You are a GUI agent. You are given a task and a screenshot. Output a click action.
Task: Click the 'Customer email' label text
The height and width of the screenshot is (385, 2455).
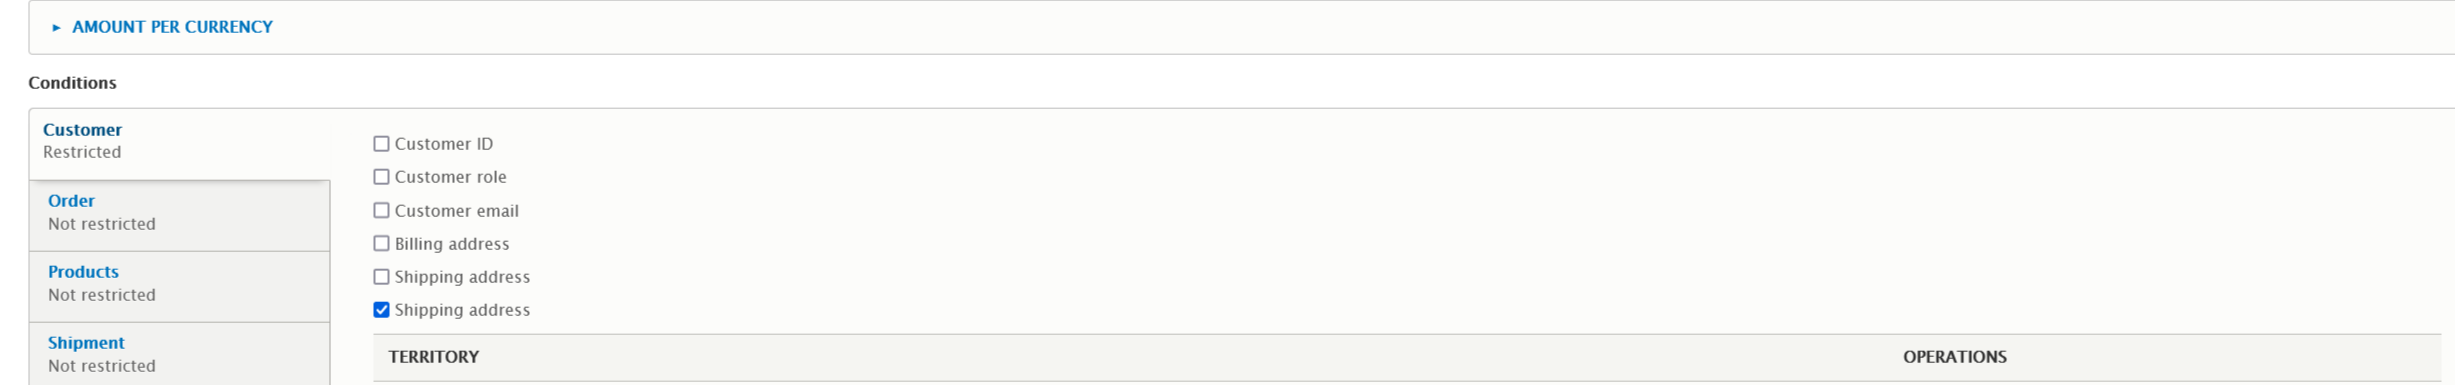pyautogui.click(x=456, y=211)
